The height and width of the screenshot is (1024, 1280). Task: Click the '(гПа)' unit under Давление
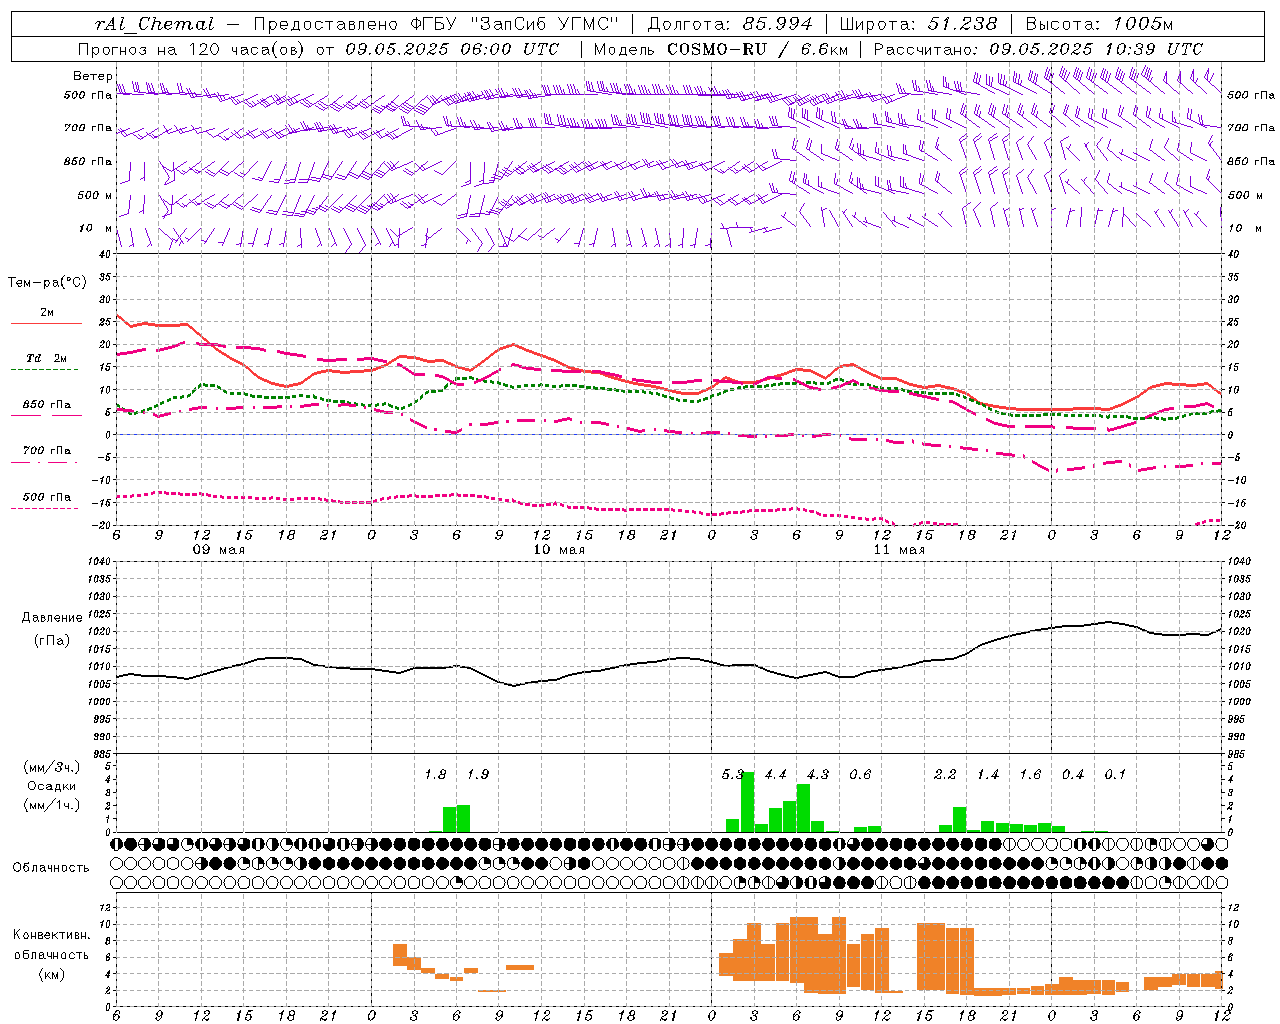[x=52, y=640]
